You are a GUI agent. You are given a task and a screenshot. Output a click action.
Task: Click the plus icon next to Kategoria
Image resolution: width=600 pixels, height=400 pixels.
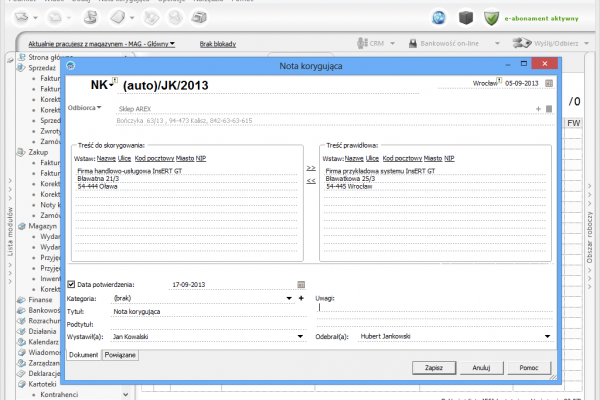click(x=301, y=298)
